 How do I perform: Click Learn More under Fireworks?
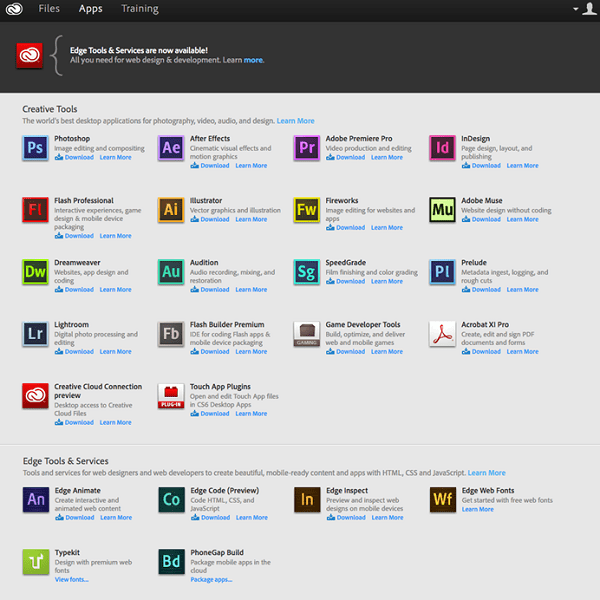(x=387, y=228)
